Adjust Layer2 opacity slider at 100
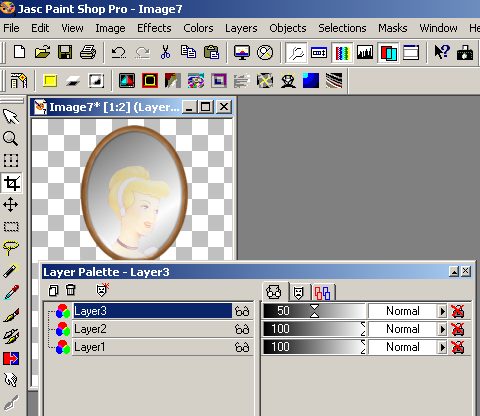 coord(314,329)
